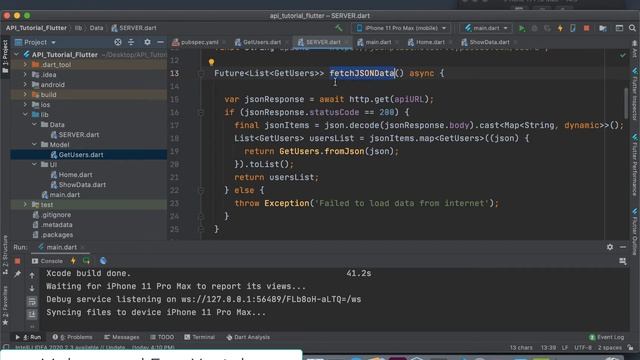Click the green inspection checkmark in editor
The height and width of the screenshot is (360, 640).
coord(622,55)
